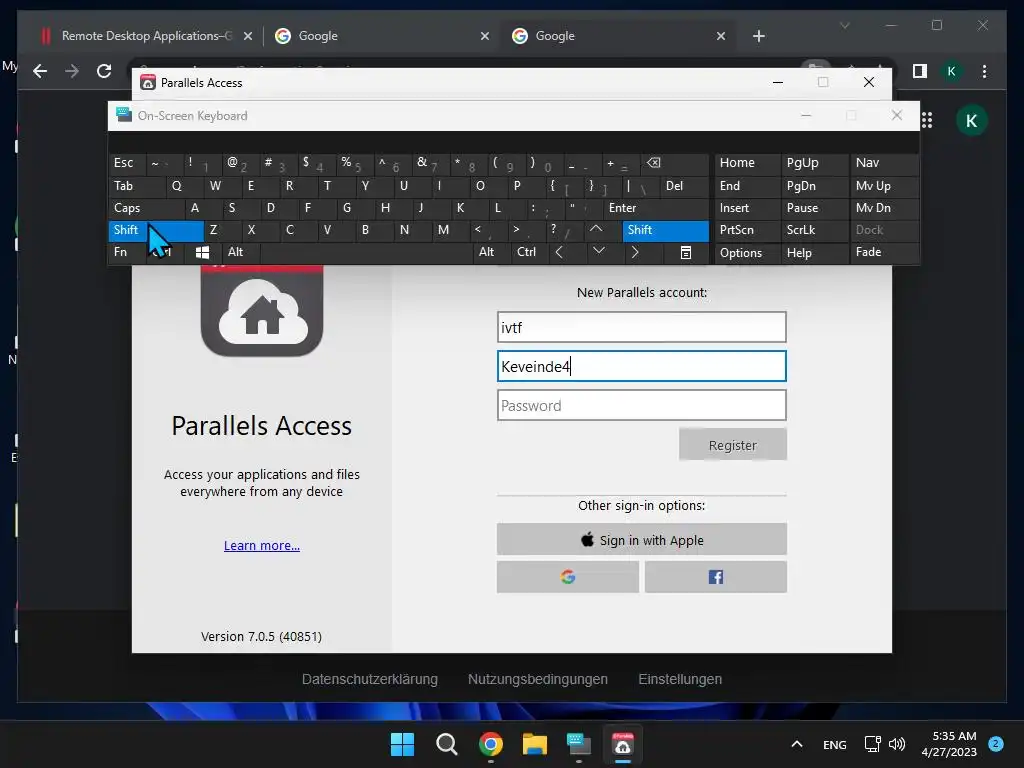Screen dimensions: 1024x768
Task: Click the Windows Start button in taskbar
Action: click(402, 744)
